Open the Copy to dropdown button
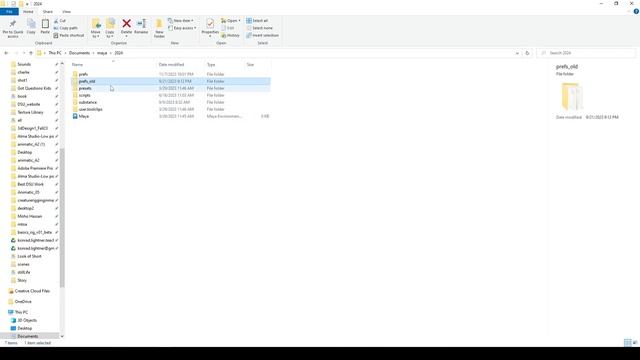 point(110,28)
